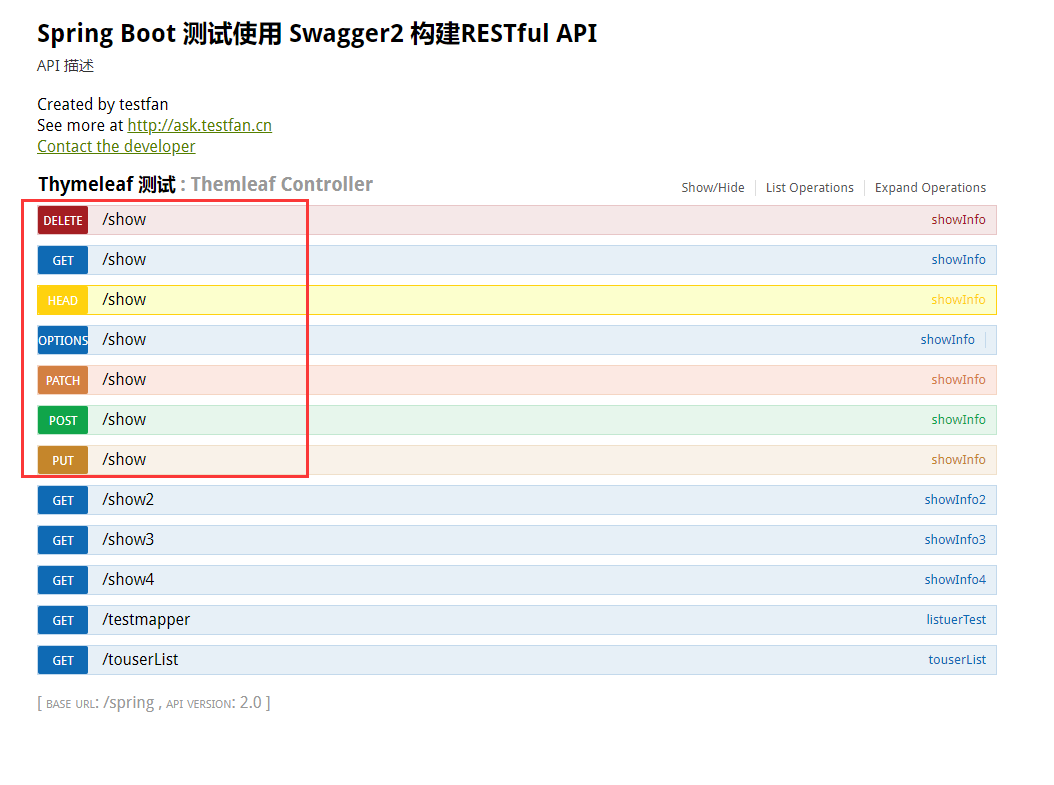Image resolution: width=1054 pixels, height=785 pixels.
Task: Expand the /show4 endpoint path
Action: coord(128,579)
